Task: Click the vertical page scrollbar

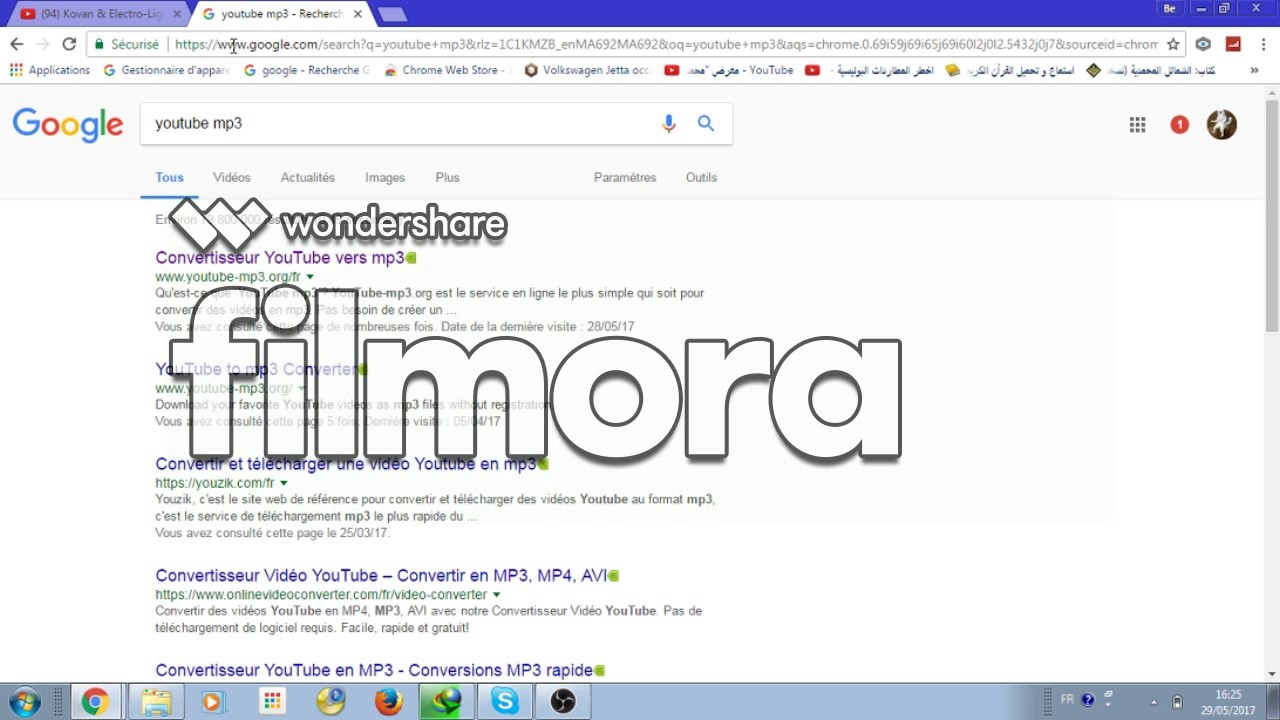Action: coord(1271,215)
